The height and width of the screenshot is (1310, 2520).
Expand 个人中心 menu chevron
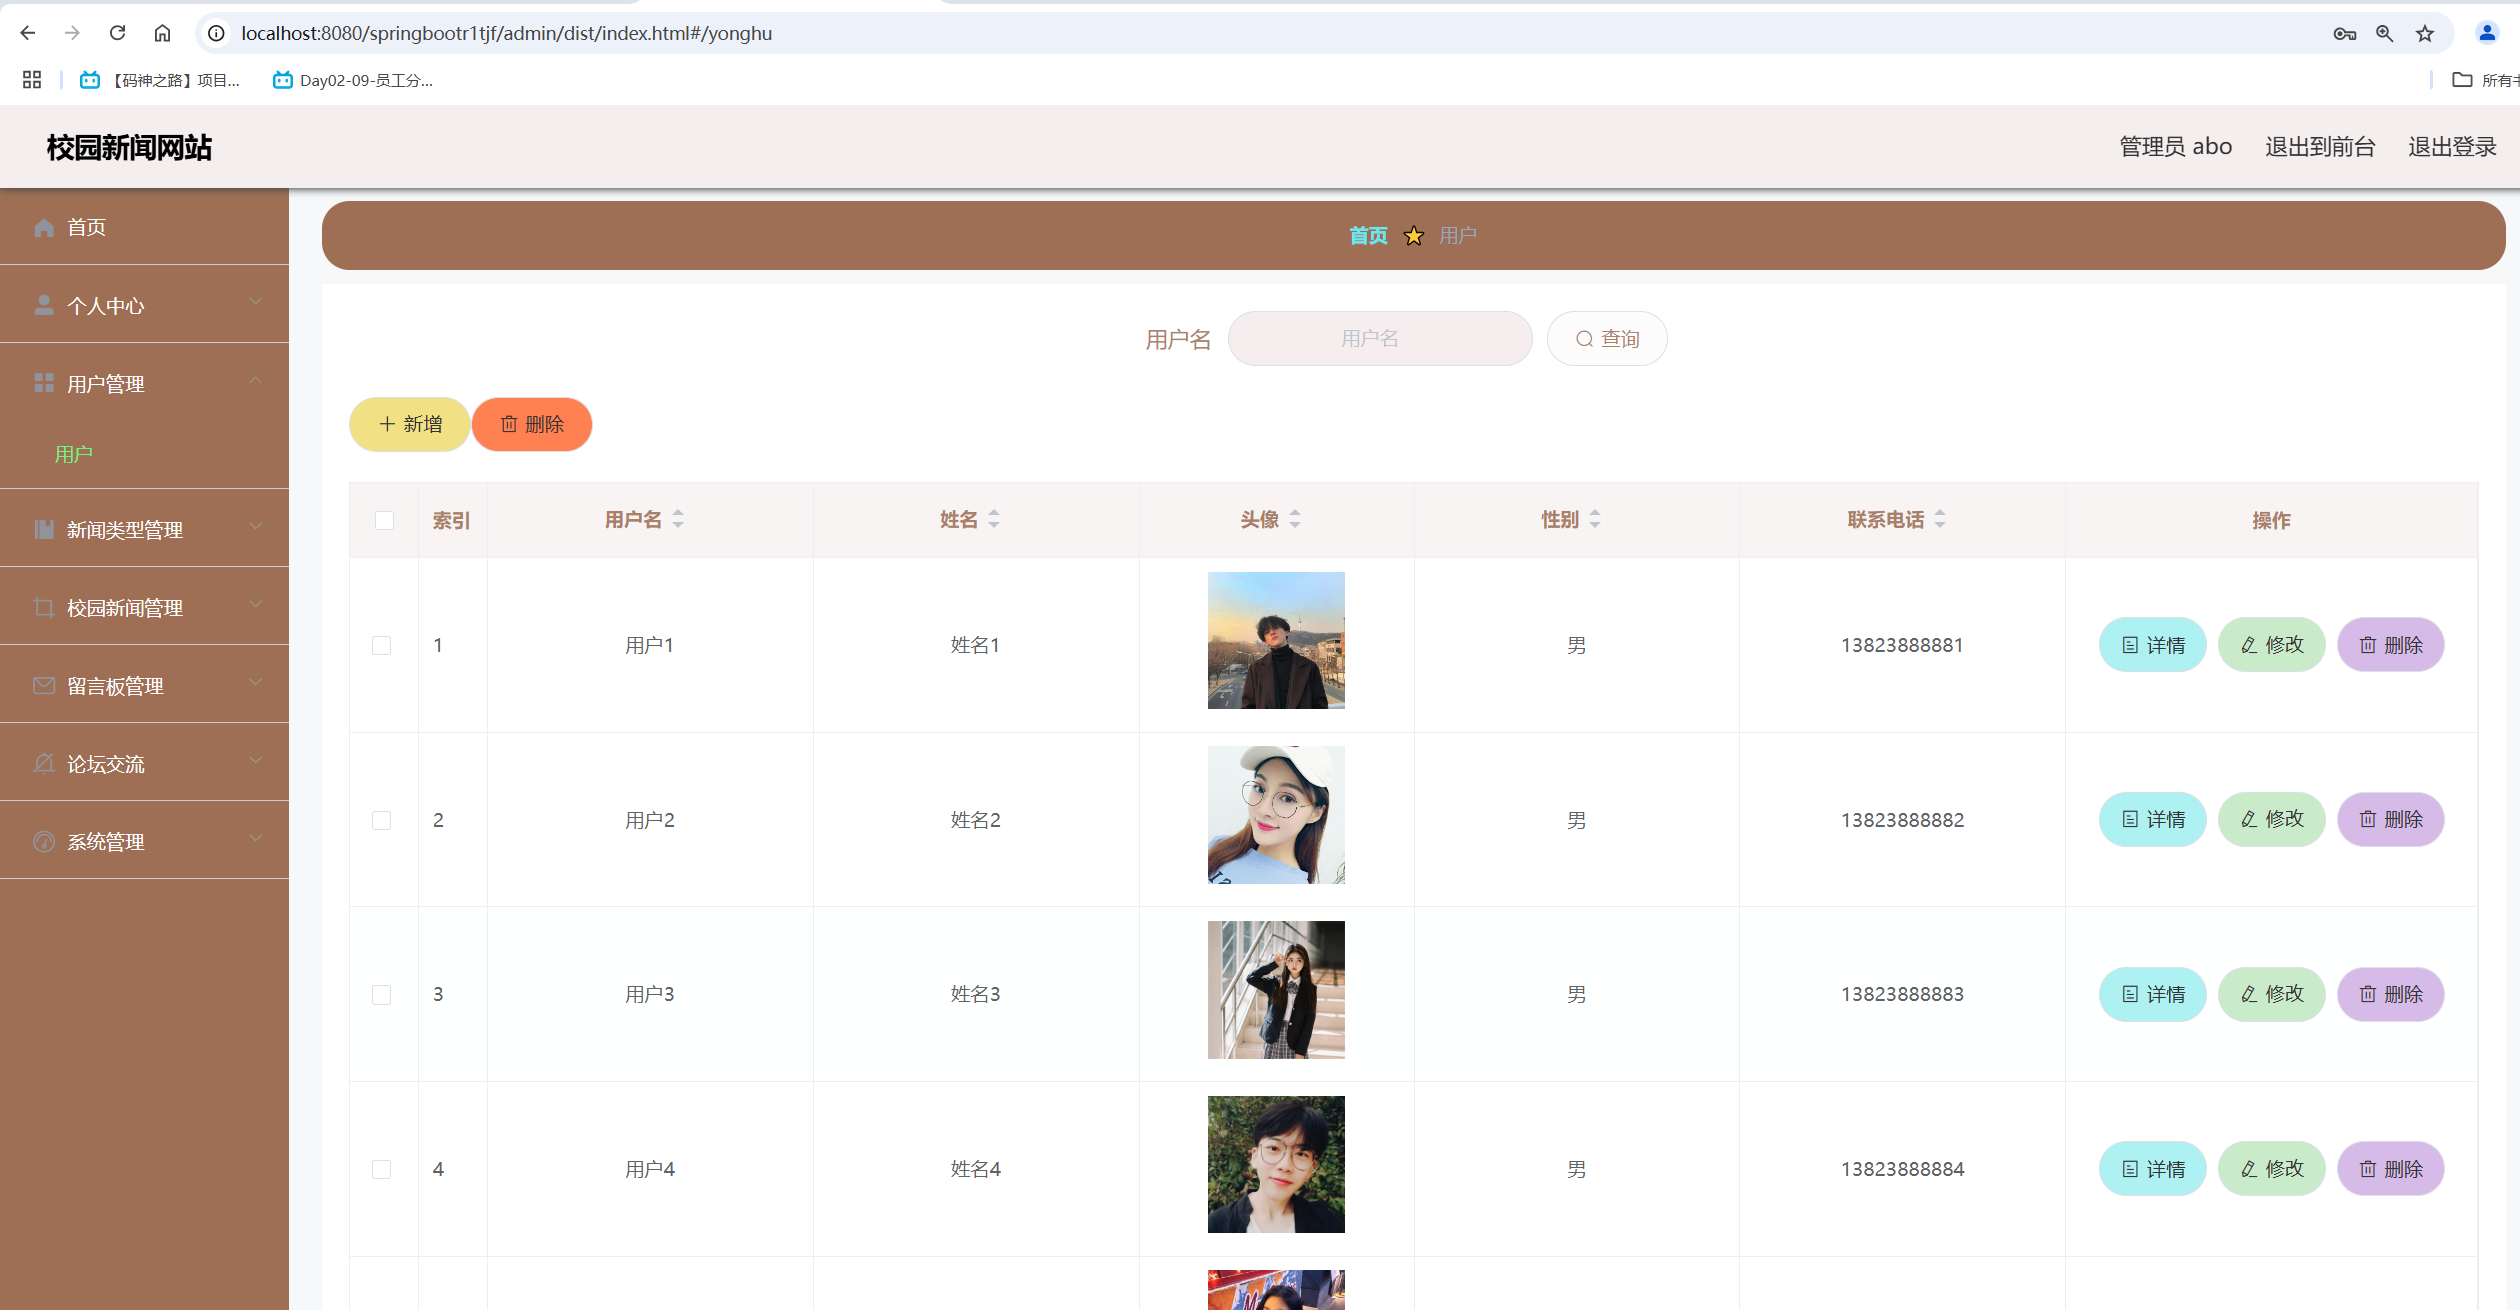[256, 302]
